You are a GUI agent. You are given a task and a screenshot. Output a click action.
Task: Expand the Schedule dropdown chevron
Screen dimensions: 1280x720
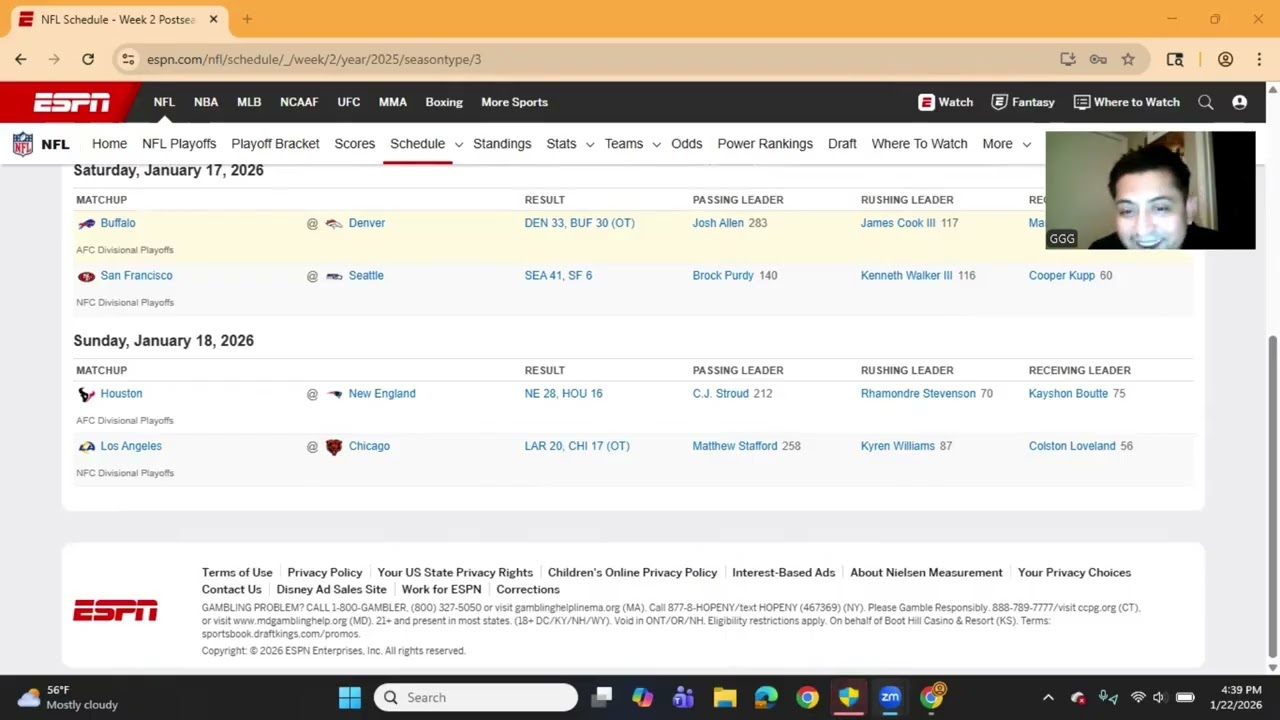[x=458, y=144]
